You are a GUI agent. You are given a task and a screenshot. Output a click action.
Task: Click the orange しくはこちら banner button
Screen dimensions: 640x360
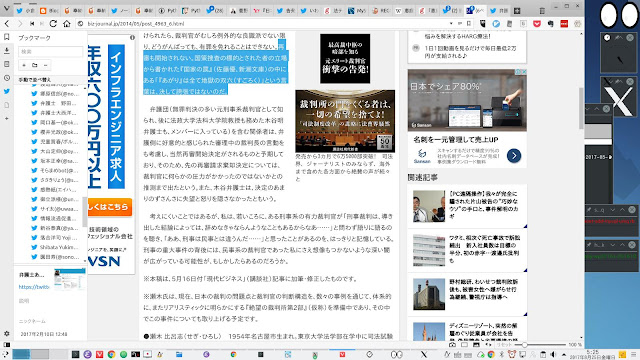coord(109,207)
